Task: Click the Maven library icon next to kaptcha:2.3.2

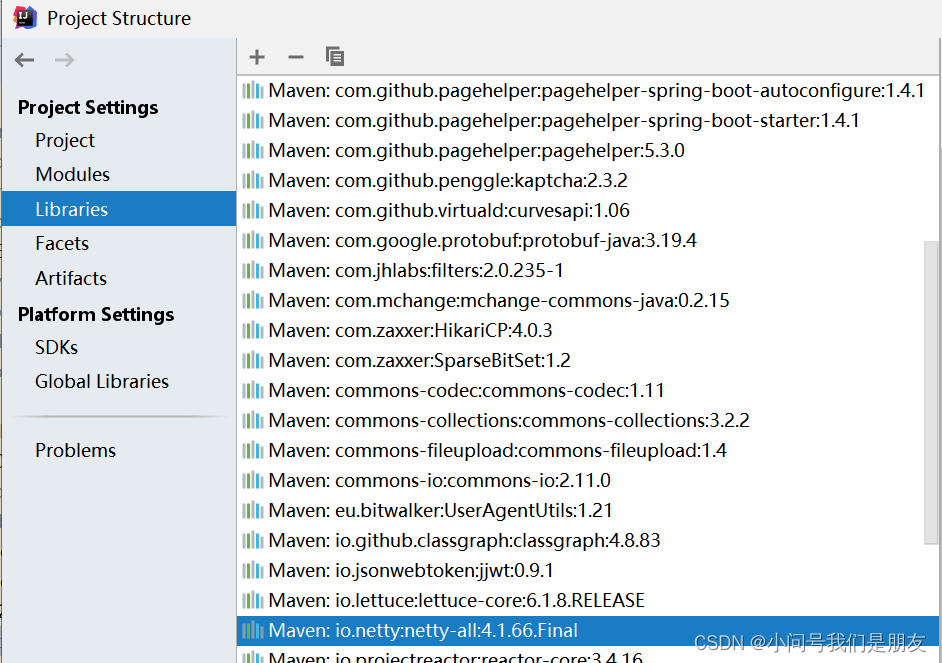Action: (253, 180)
